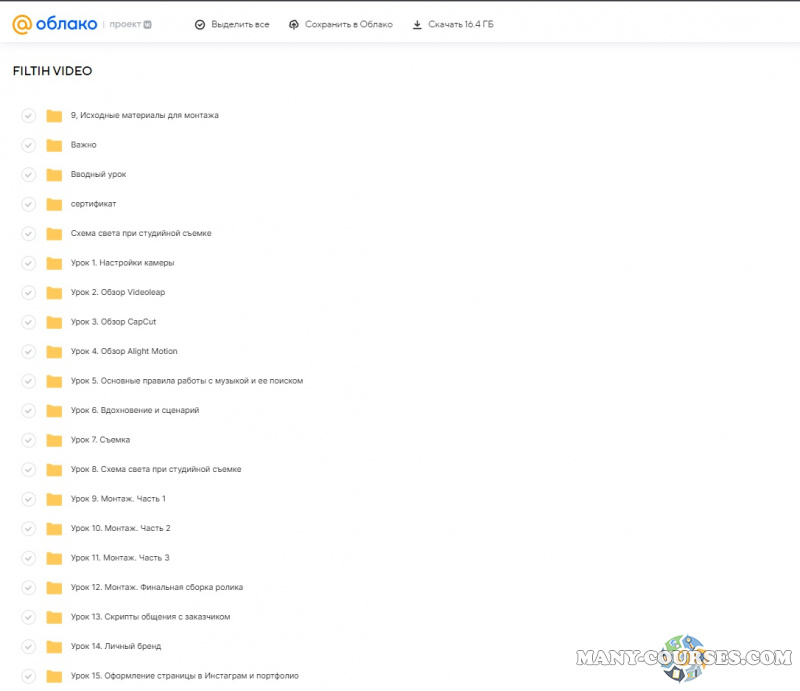Click the Облако logo icon
The image size is (800, 691).
tap(21, 24)
